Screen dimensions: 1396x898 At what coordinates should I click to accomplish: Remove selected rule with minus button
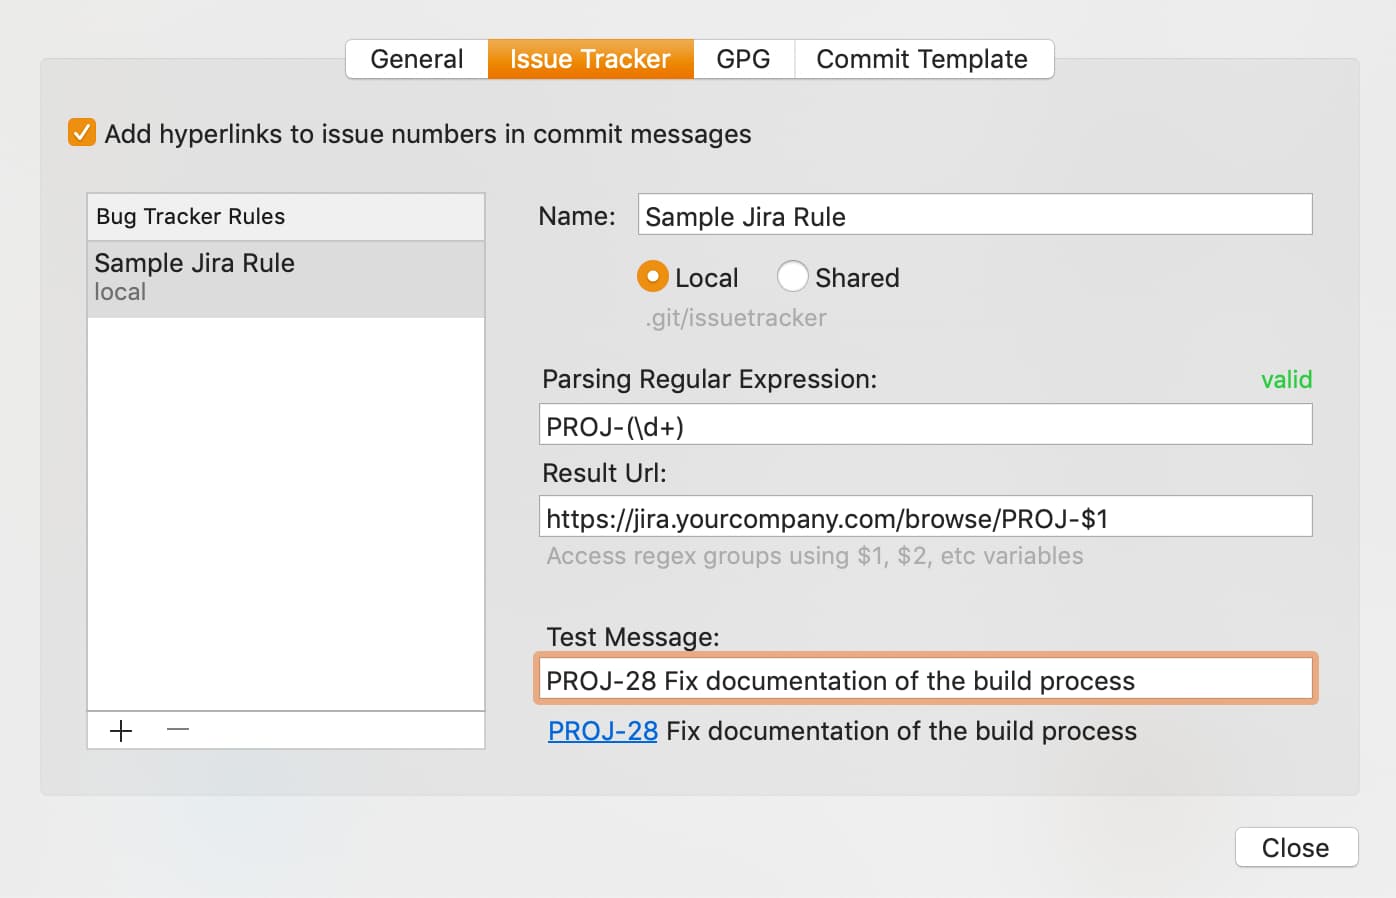point(178,731)
